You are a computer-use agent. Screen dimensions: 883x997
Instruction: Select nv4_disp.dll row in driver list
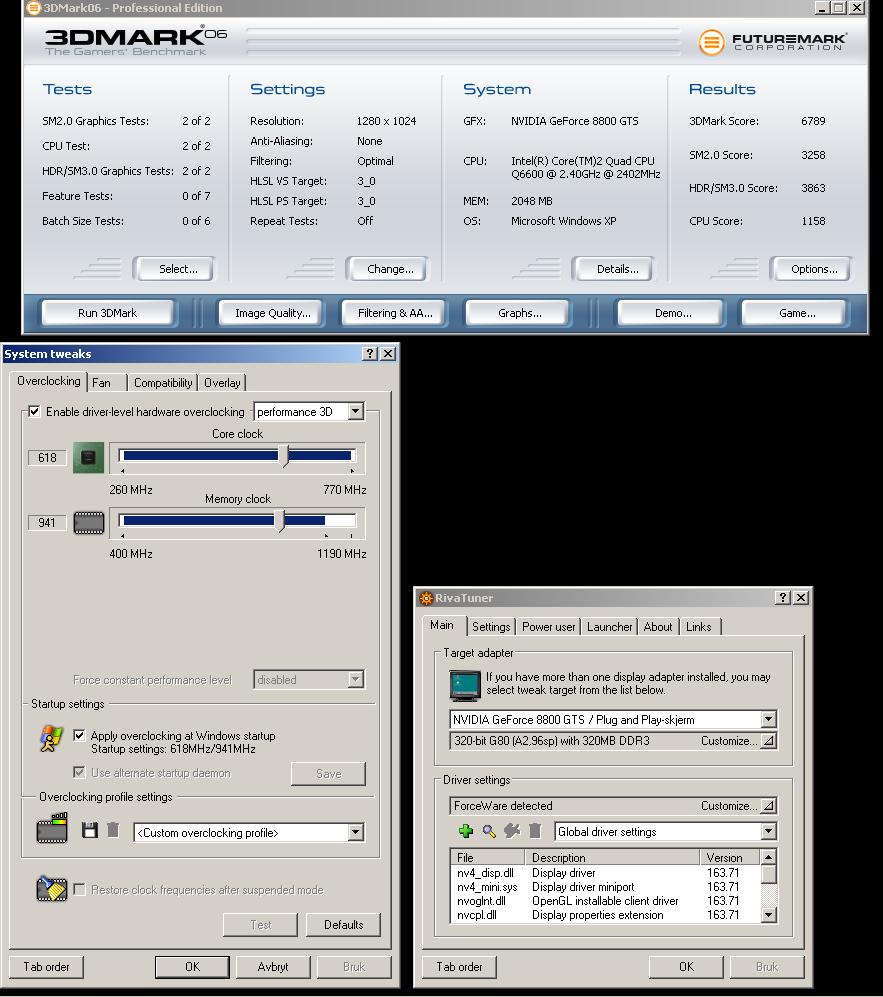pyautogui.click(x=605, y=873)
